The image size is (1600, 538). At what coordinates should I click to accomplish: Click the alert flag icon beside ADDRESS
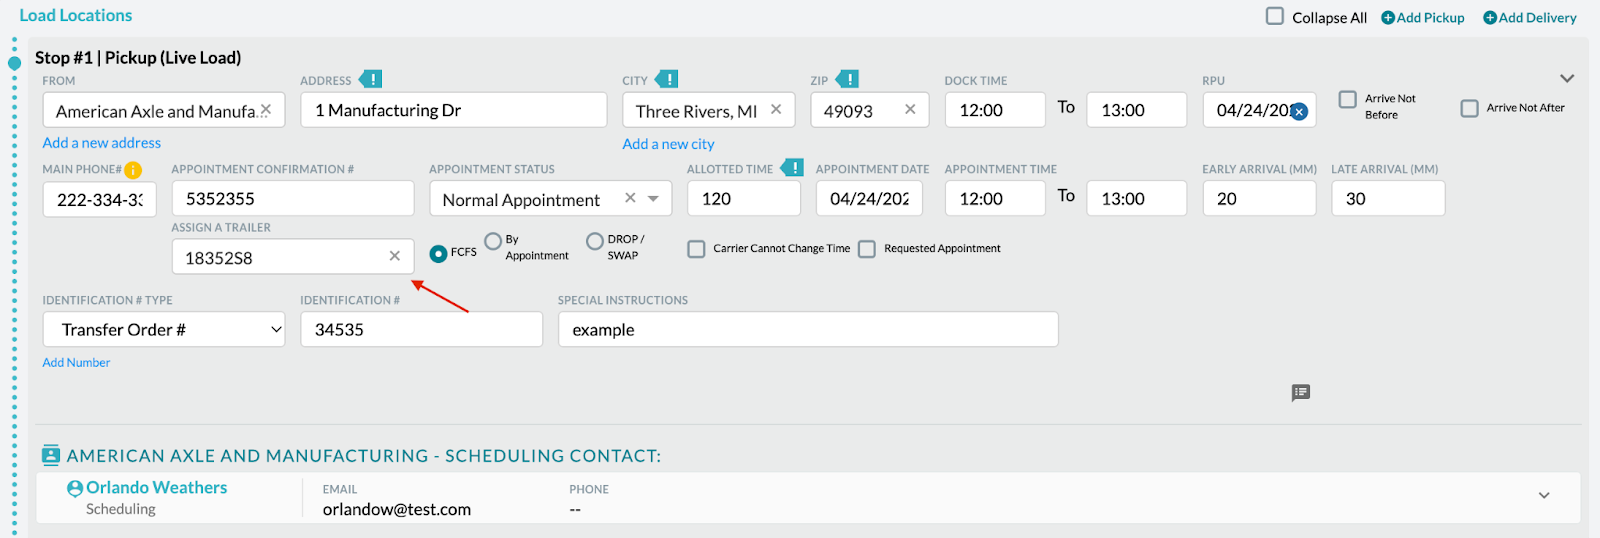(x=371, y=79)
